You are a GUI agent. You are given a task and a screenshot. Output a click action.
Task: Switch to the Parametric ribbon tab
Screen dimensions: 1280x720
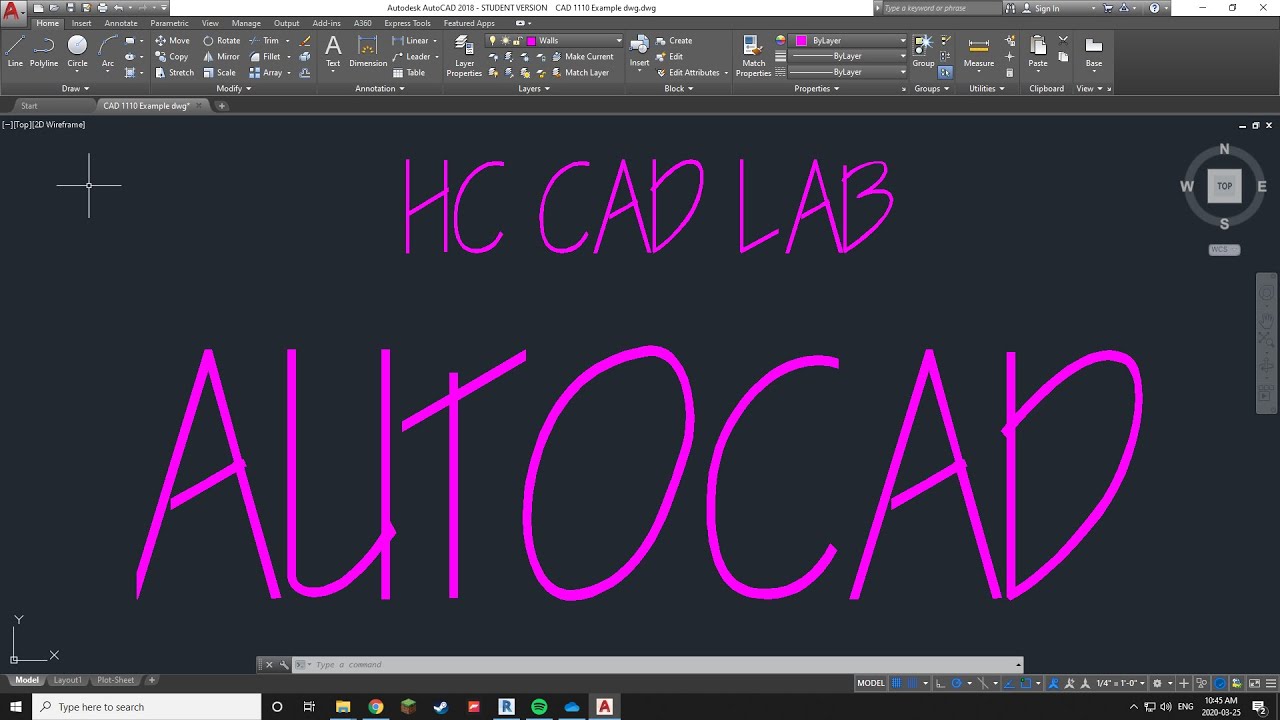169,23
